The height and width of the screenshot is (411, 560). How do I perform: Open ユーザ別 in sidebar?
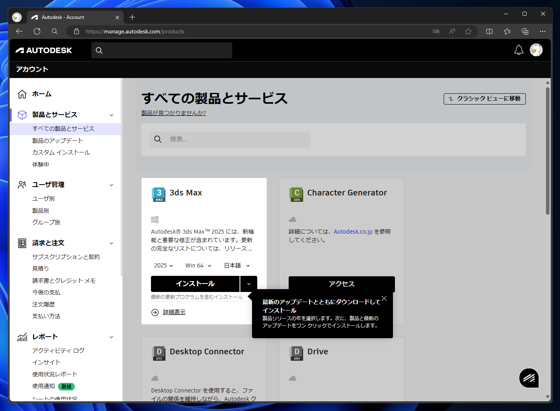pyautogui.click(x=43, y=199)
